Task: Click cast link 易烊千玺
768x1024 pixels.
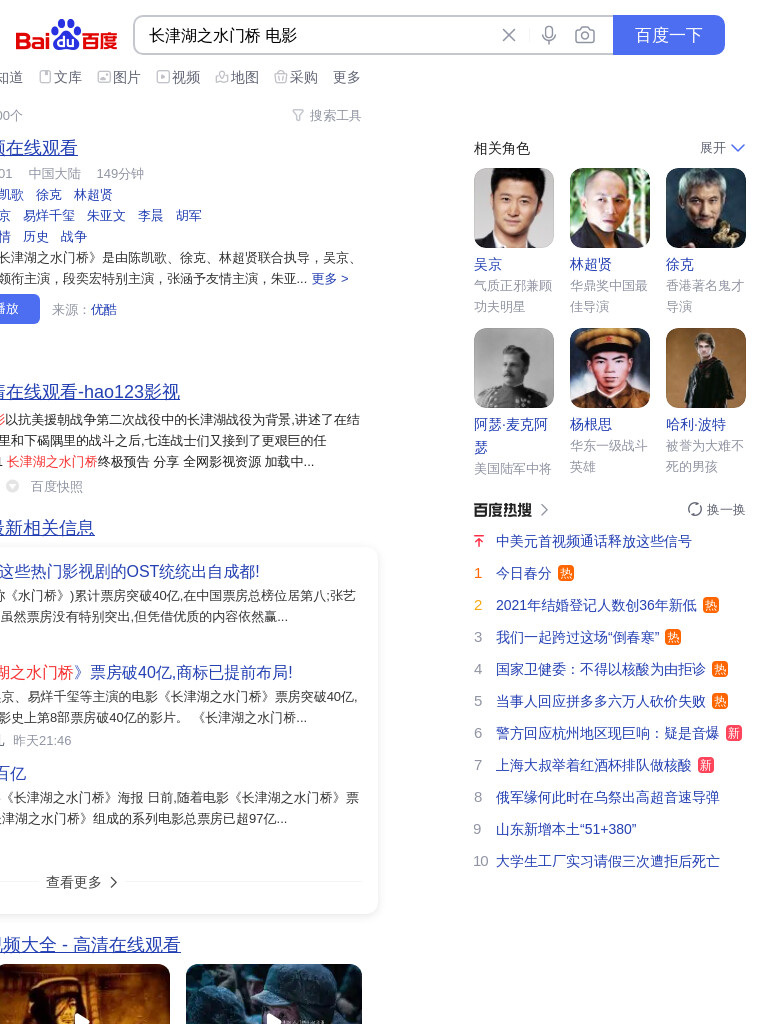Action: click(49, 216)
